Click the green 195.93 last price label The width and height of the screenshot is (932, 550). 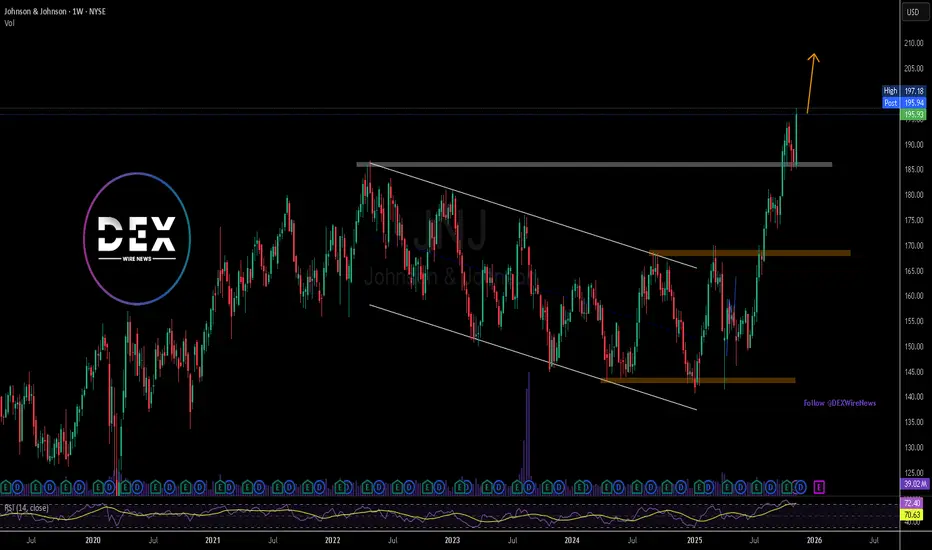click(x=914, y=114)
